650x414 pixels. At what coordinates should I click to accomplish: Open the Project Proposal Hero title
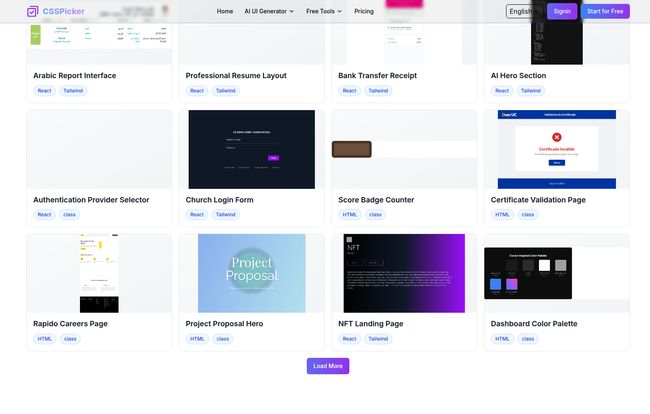[224, 324]
